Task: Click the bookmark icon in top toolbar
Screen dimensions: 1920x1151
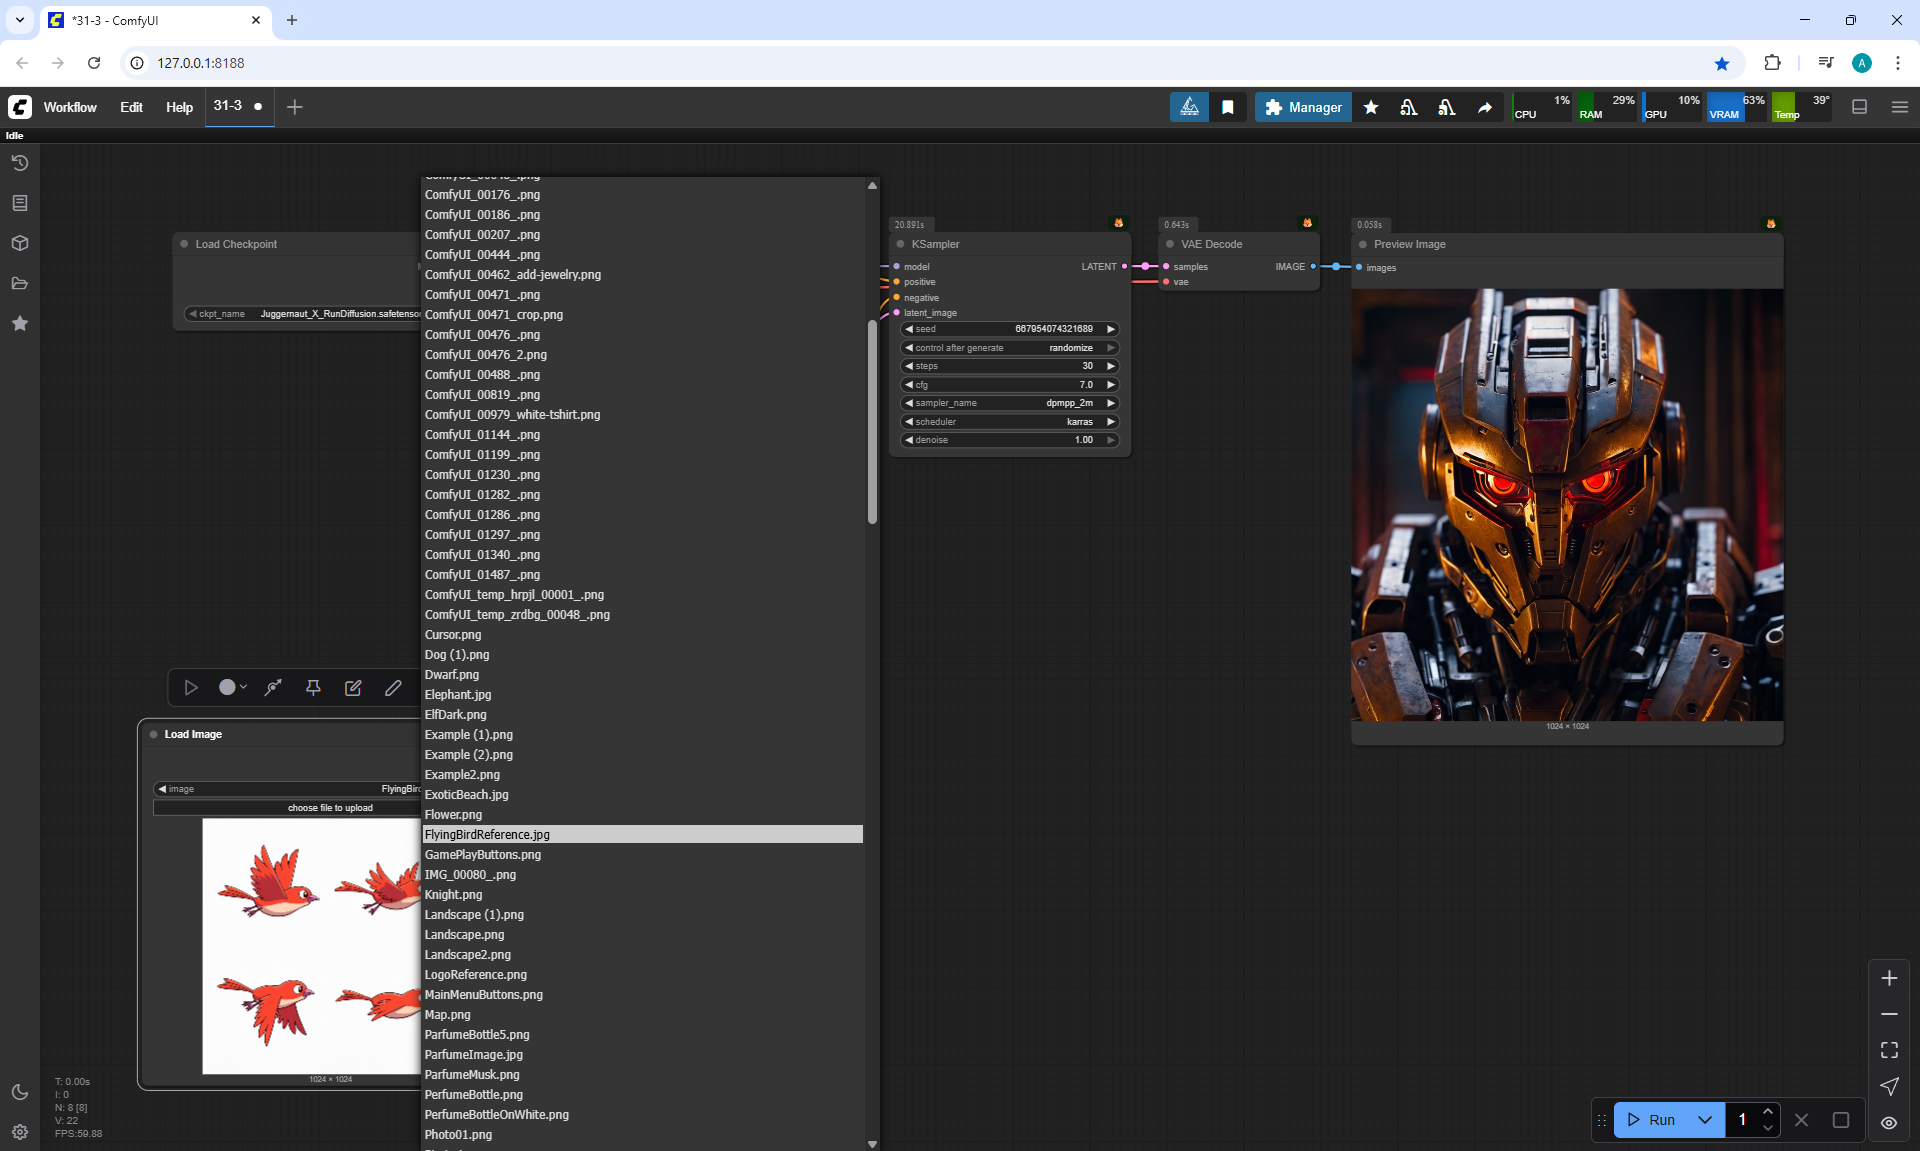Action: [1228, 107]
